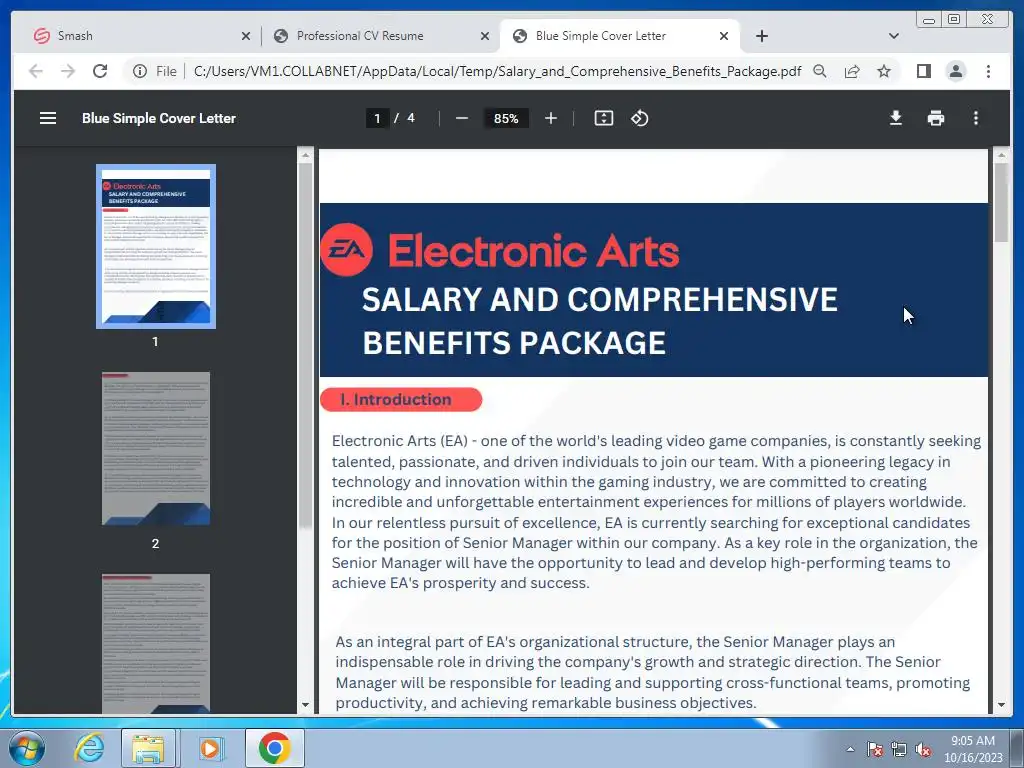The height and width of the screenshot is (768, 1024).
Task: Select page 3 thumbnail
Action: click(155, 644)
